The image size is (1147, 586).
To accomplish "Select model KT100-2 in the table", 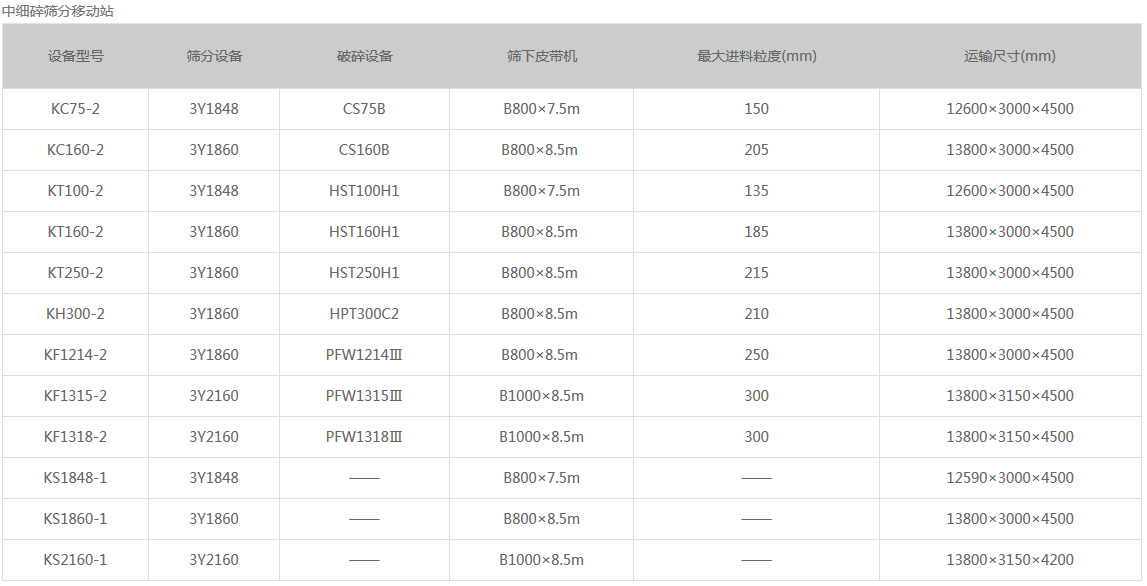I will click(75, 191).
